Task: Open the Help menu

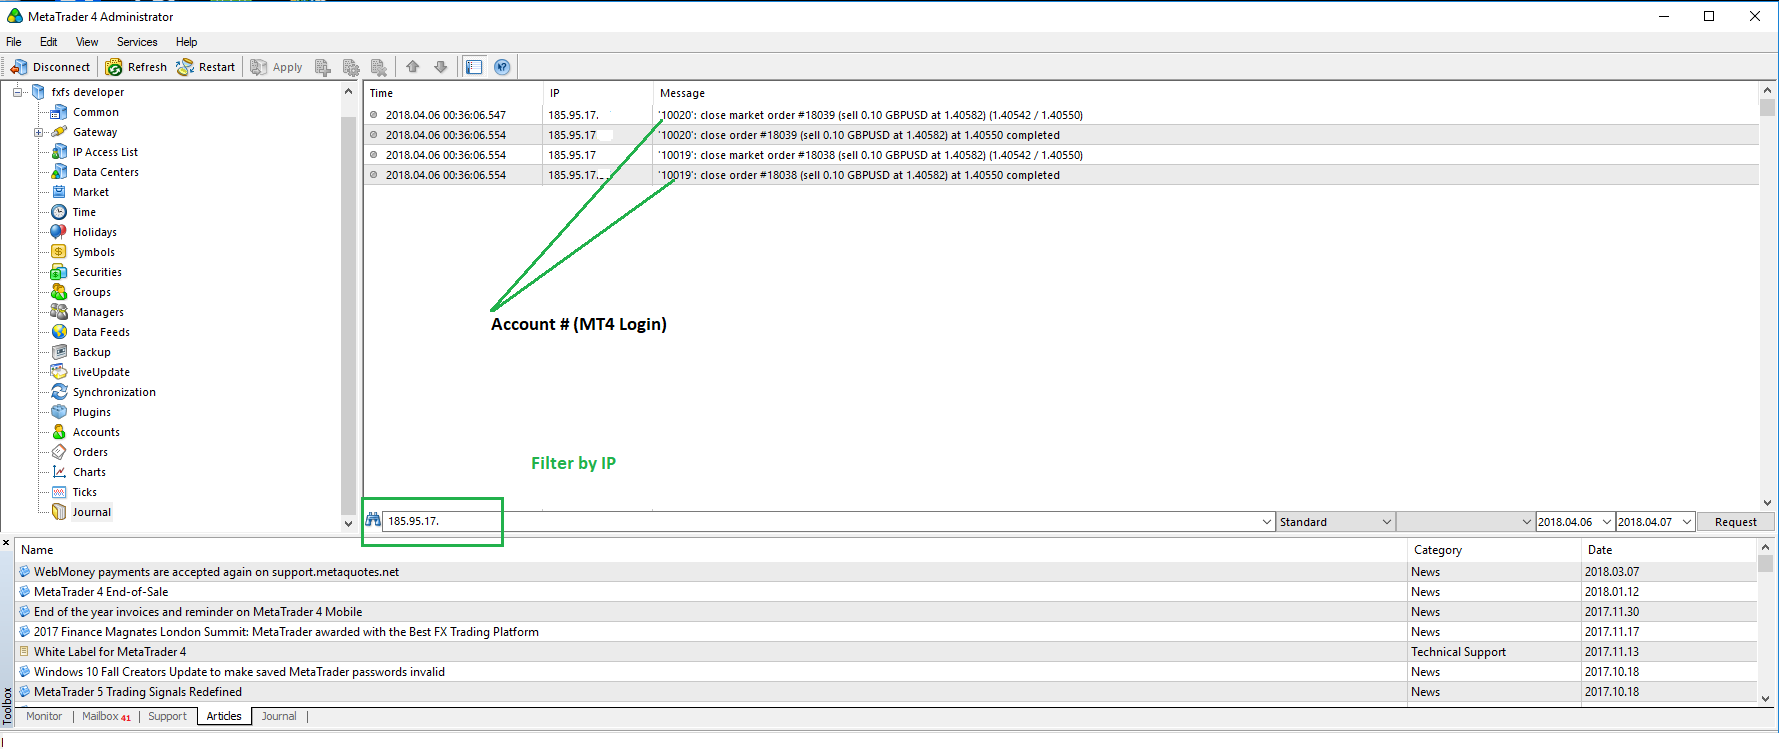Action: pyautogui.click(x=187, y=42)
